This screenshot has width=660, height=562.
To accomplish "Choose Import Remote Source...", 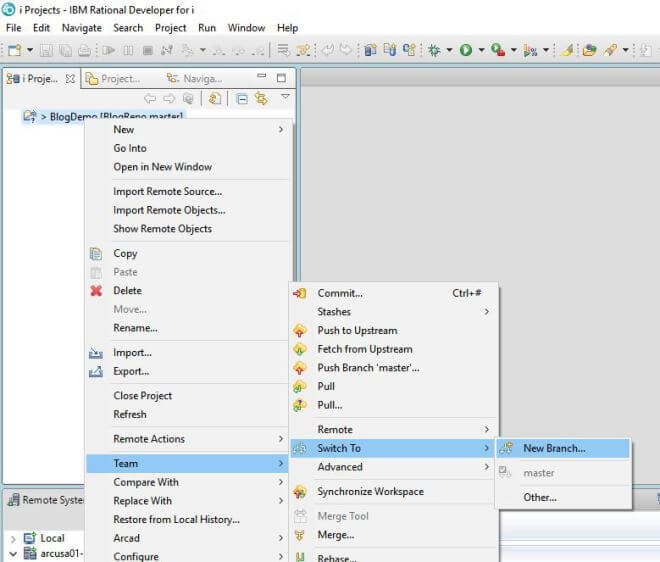I will 187,192.
